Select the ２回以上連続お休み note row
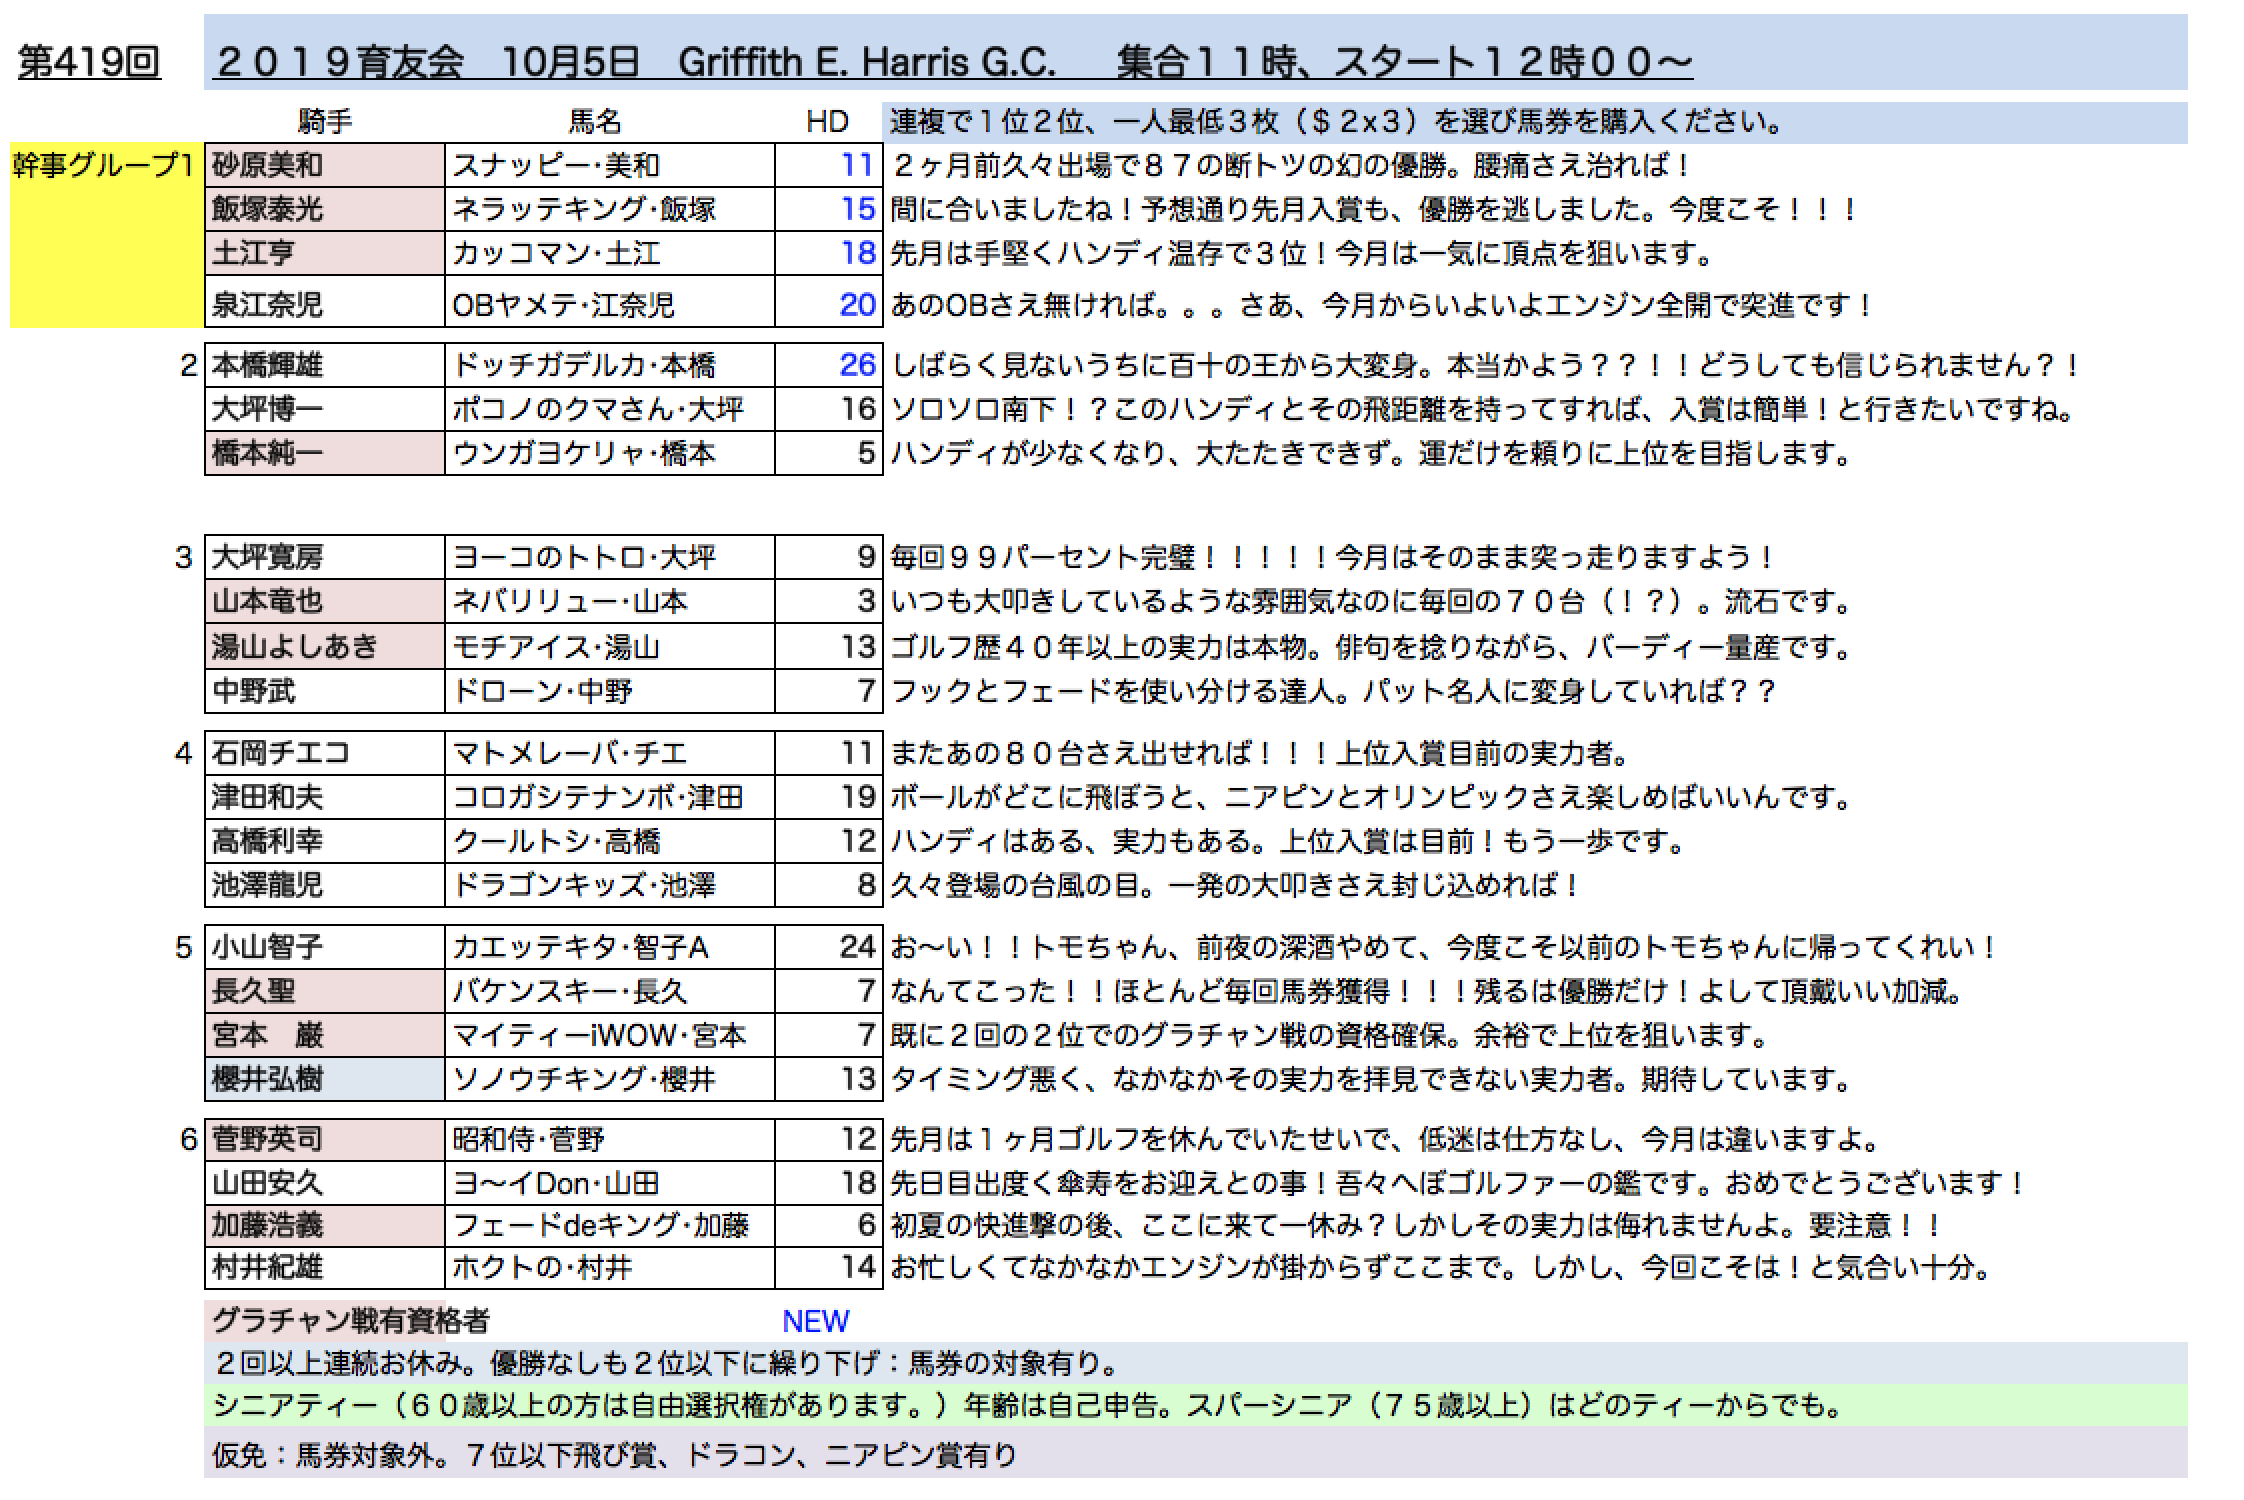 pos(1195,1363)
